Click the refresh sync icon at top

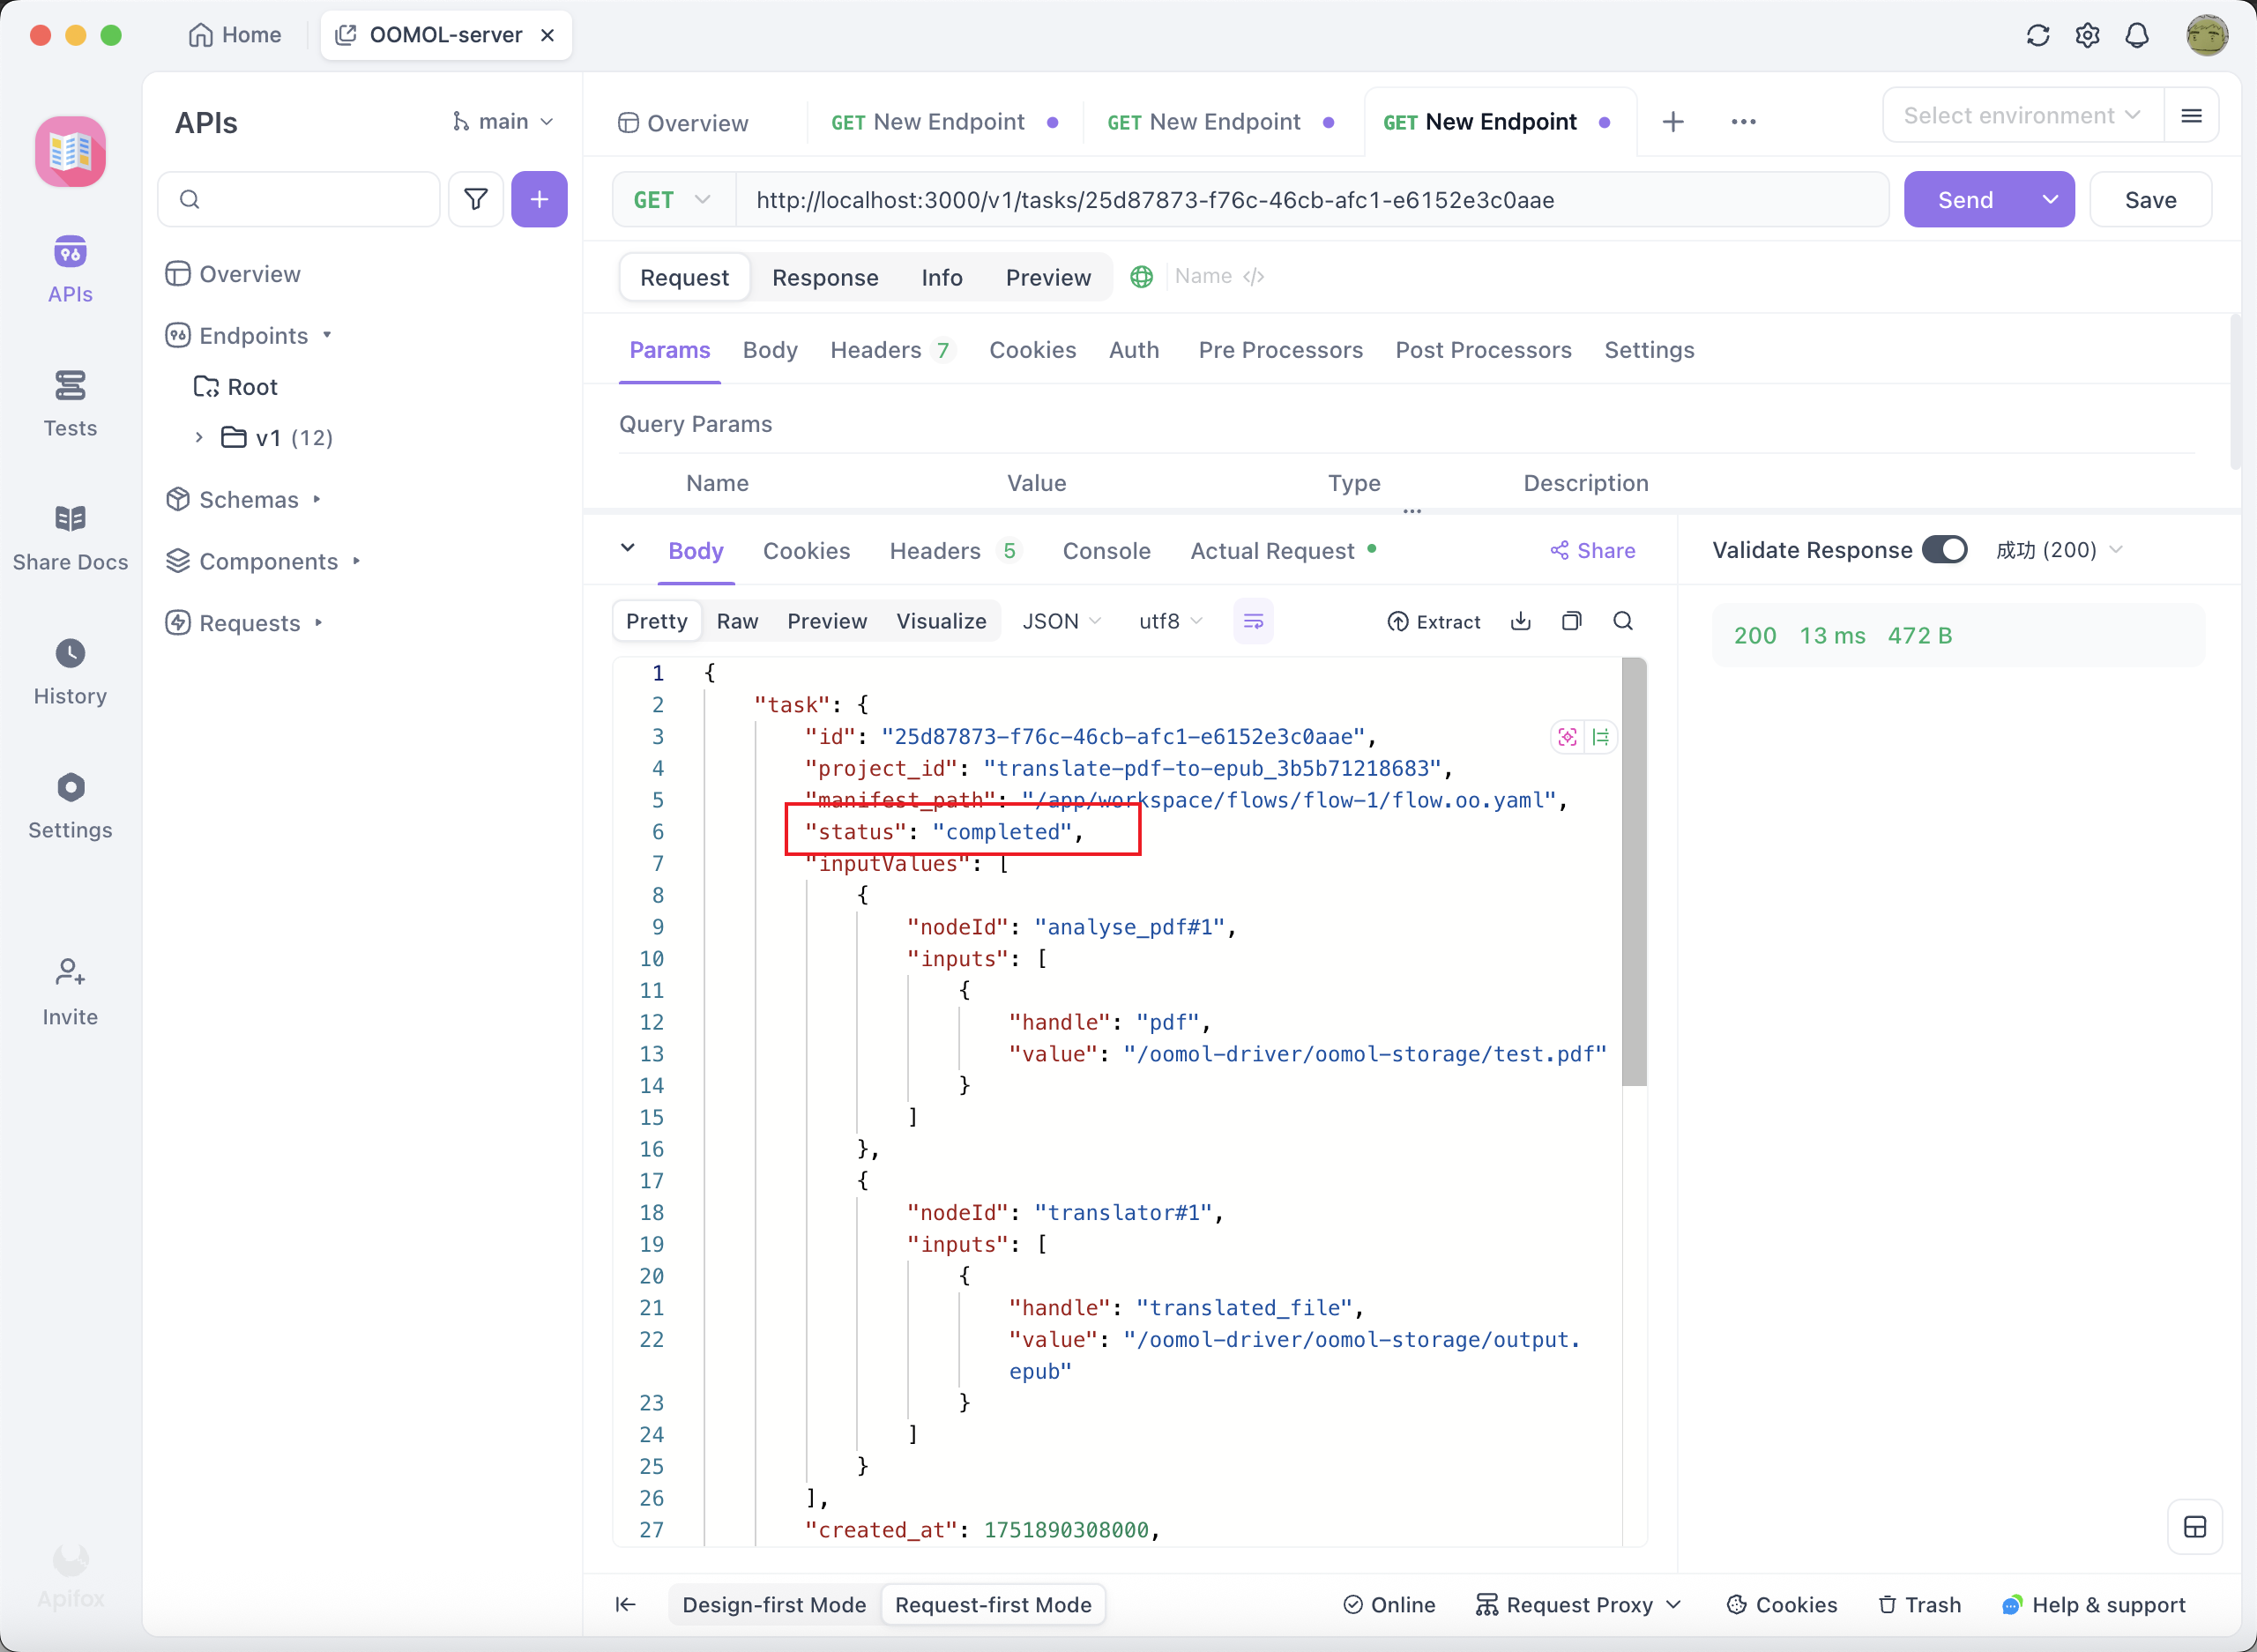tap(2037, 36)
